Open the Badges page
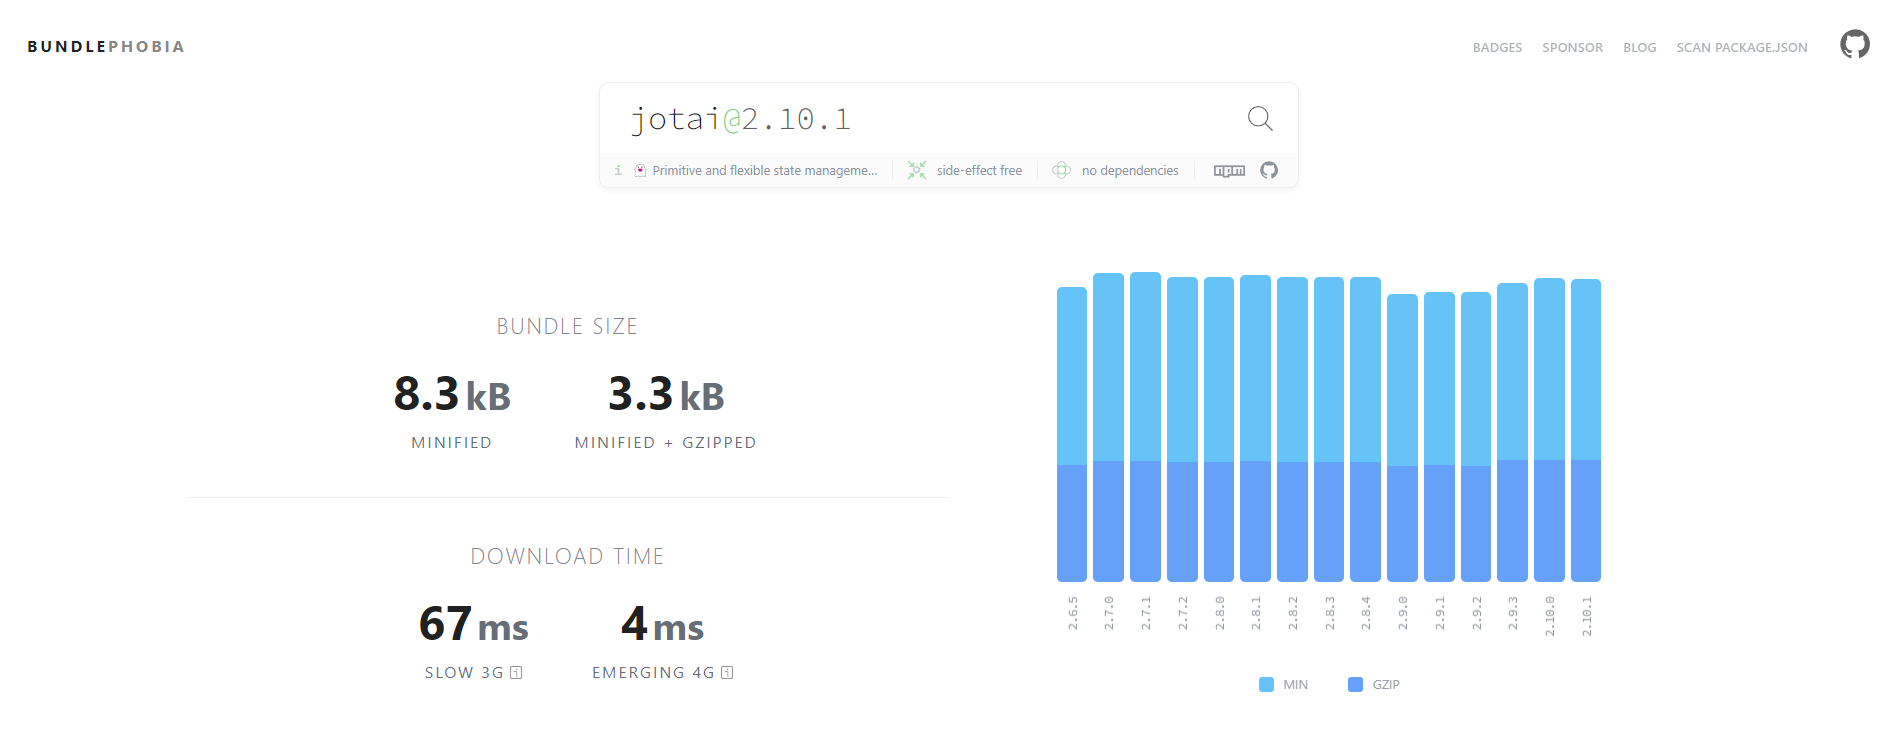1897x745 pixels. [1497, 48]
